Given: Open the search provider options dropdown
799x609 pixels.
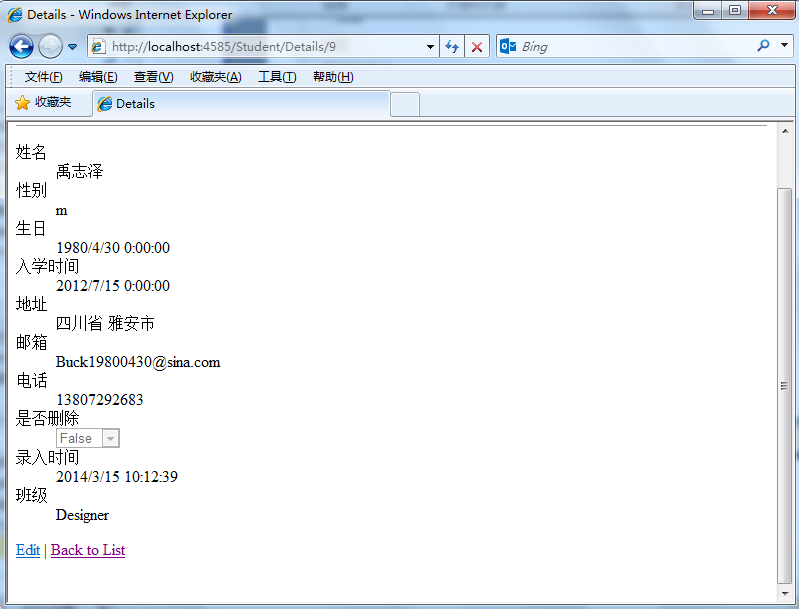Looking at the screenshot, I should click(785, 45).
